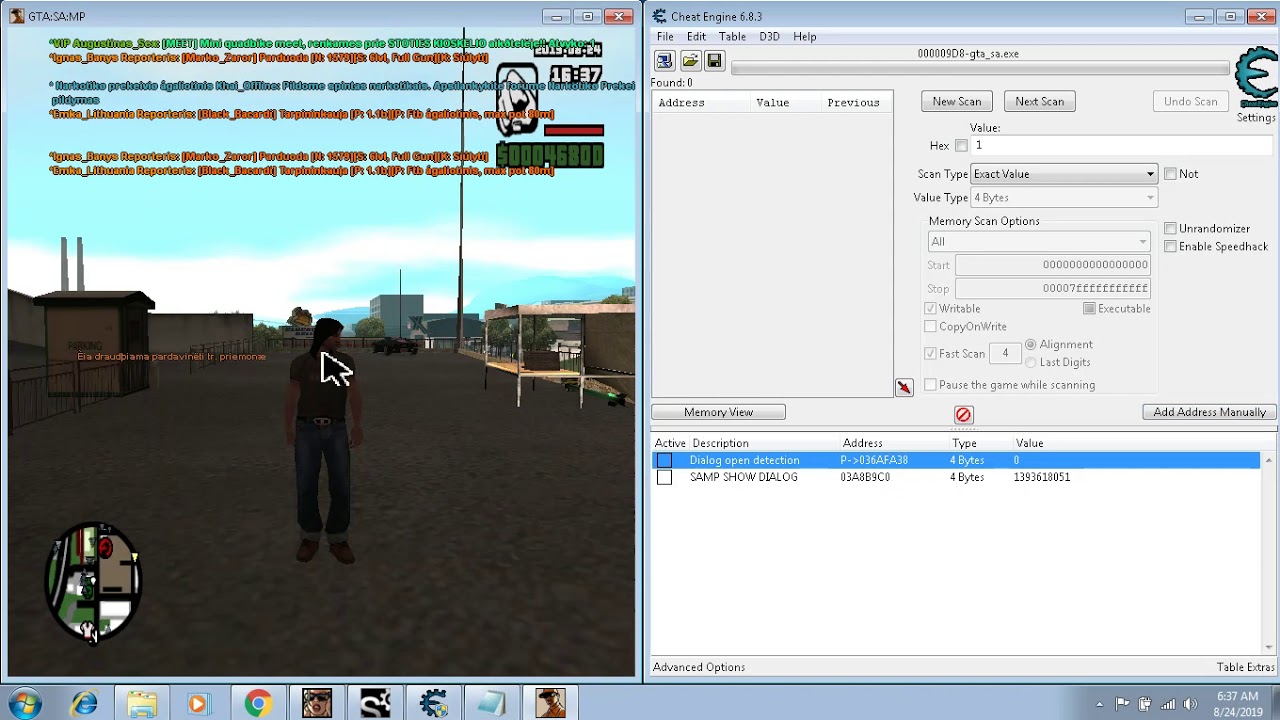Click the network signal tray icon
The height and width of the screenshot is (720, 1280).
point(1167,704)
